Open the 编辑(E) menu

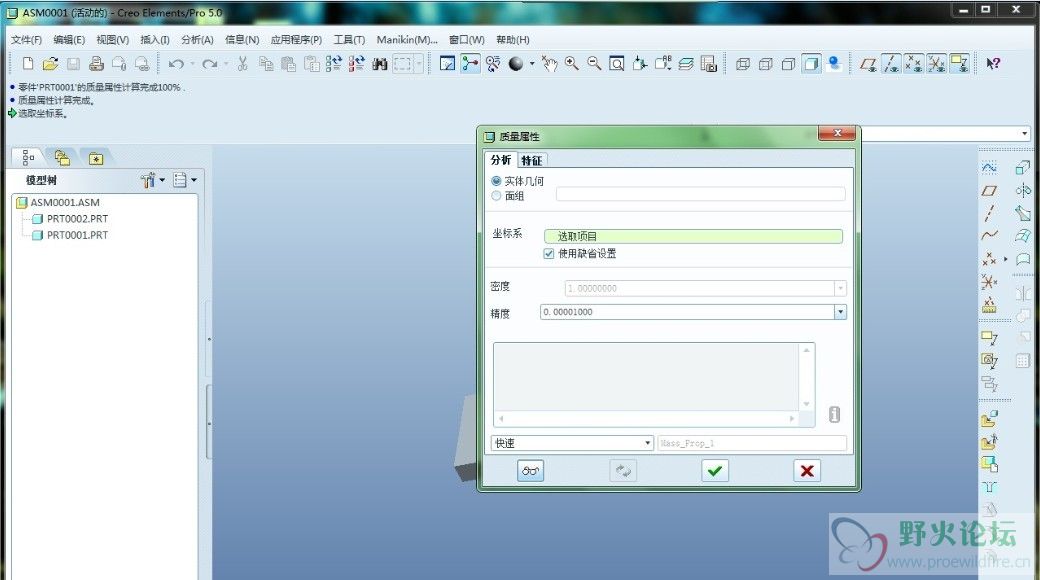click(69, 40)
